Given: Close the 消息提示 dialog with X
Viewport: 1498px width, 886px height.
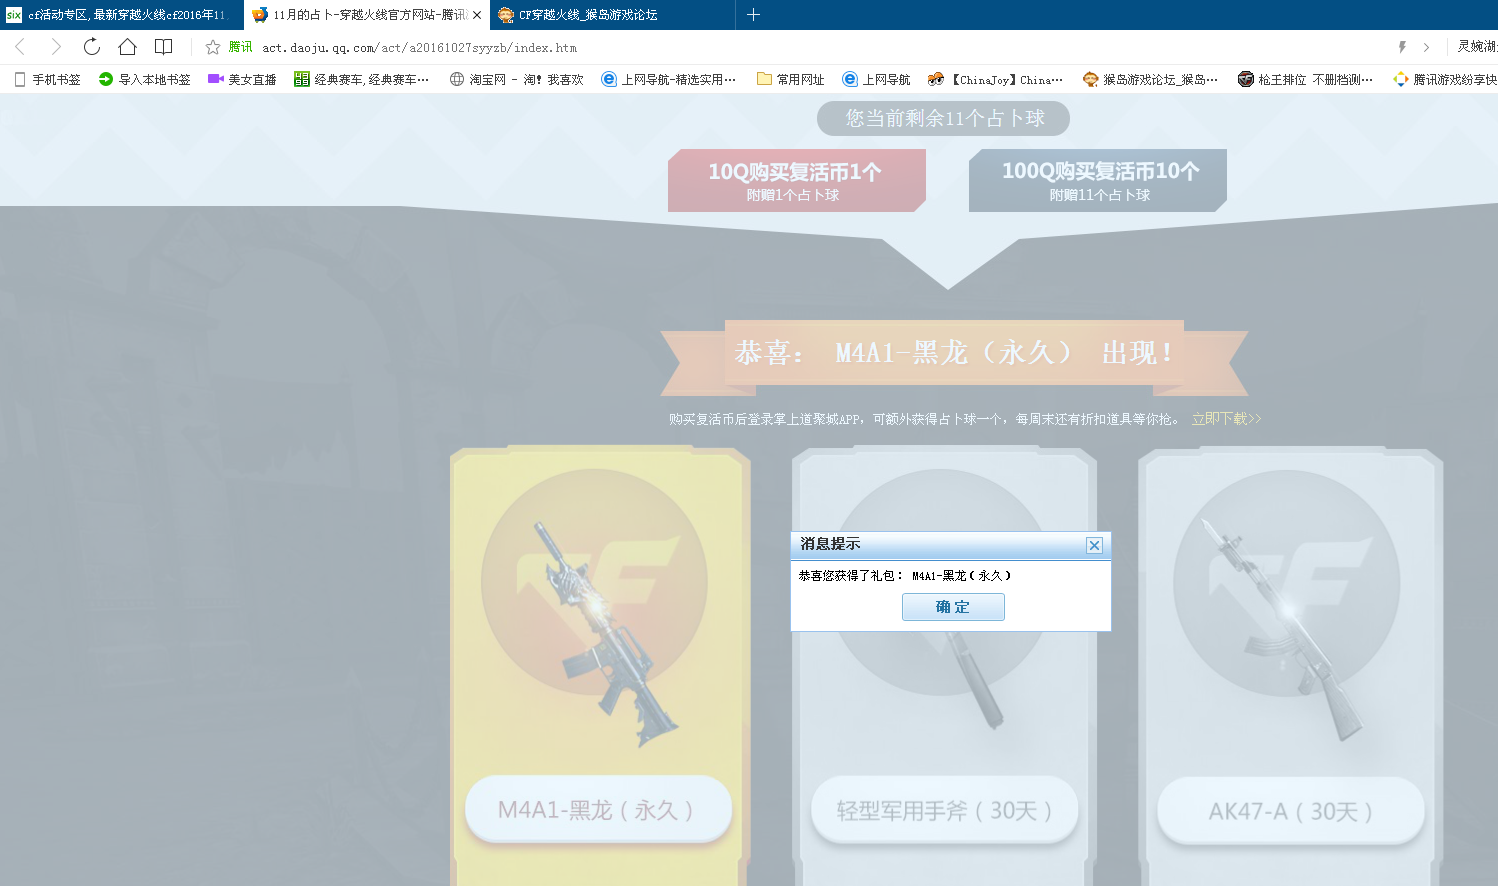Looking at the screenshot, I should (x=1094, y=545).
